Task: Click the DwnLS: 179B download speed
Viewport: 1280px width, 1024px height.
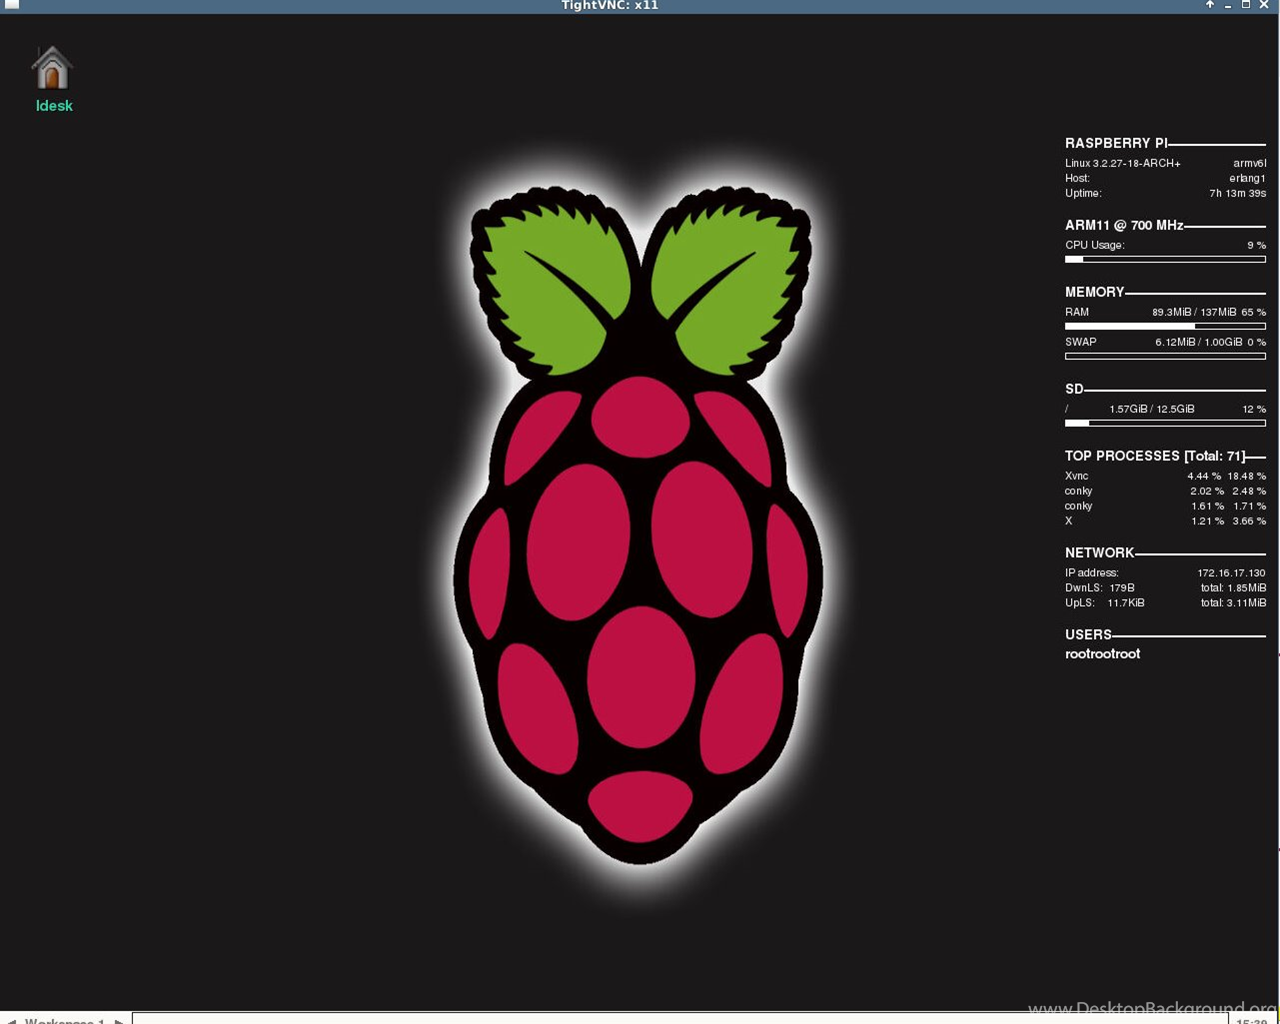Action: [1100, 588]
